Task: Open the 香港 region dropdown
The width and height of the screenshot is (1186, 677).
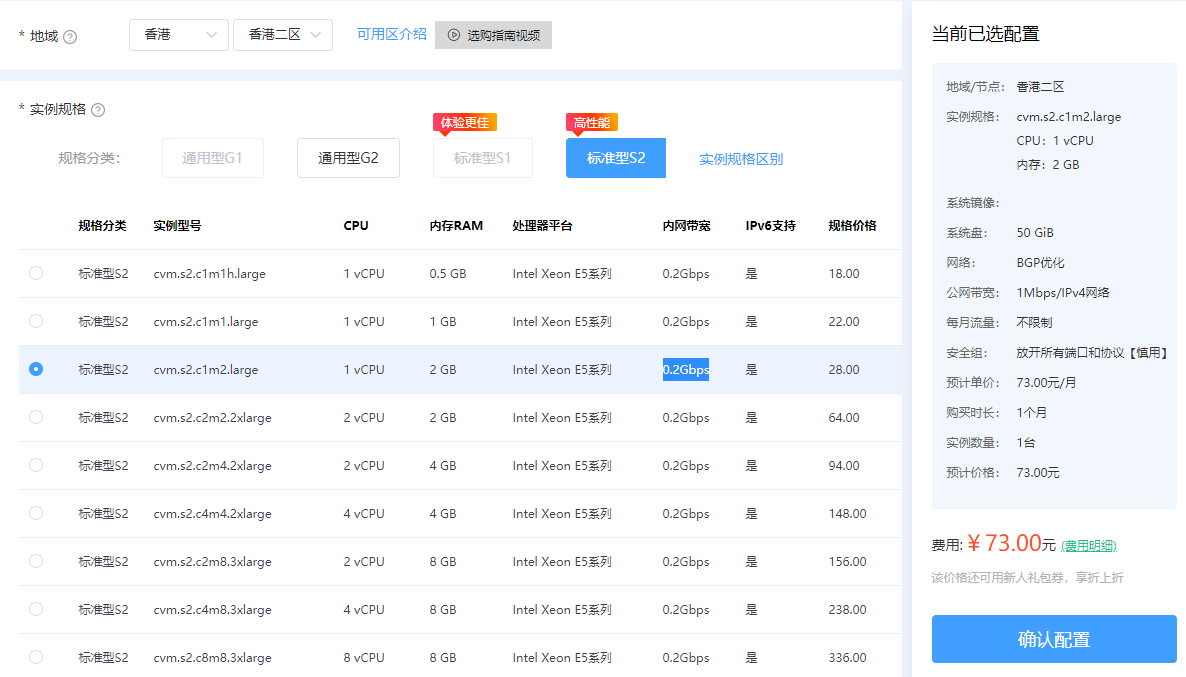Action: click(179, 35)
